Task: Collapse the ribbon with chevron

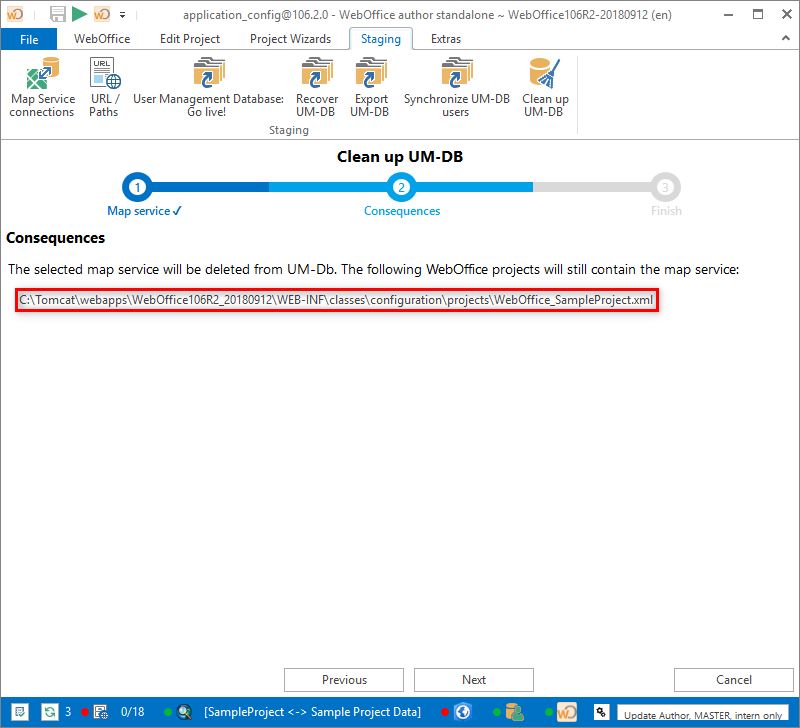Action: [786, 38]
